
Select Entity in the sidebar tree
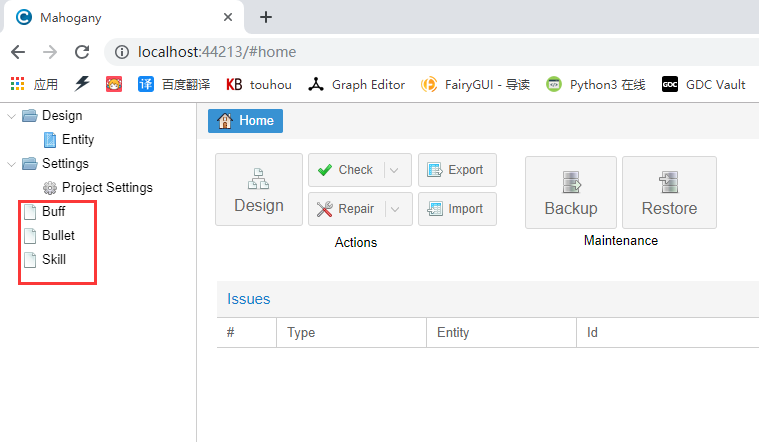click(x=77, y=140)
